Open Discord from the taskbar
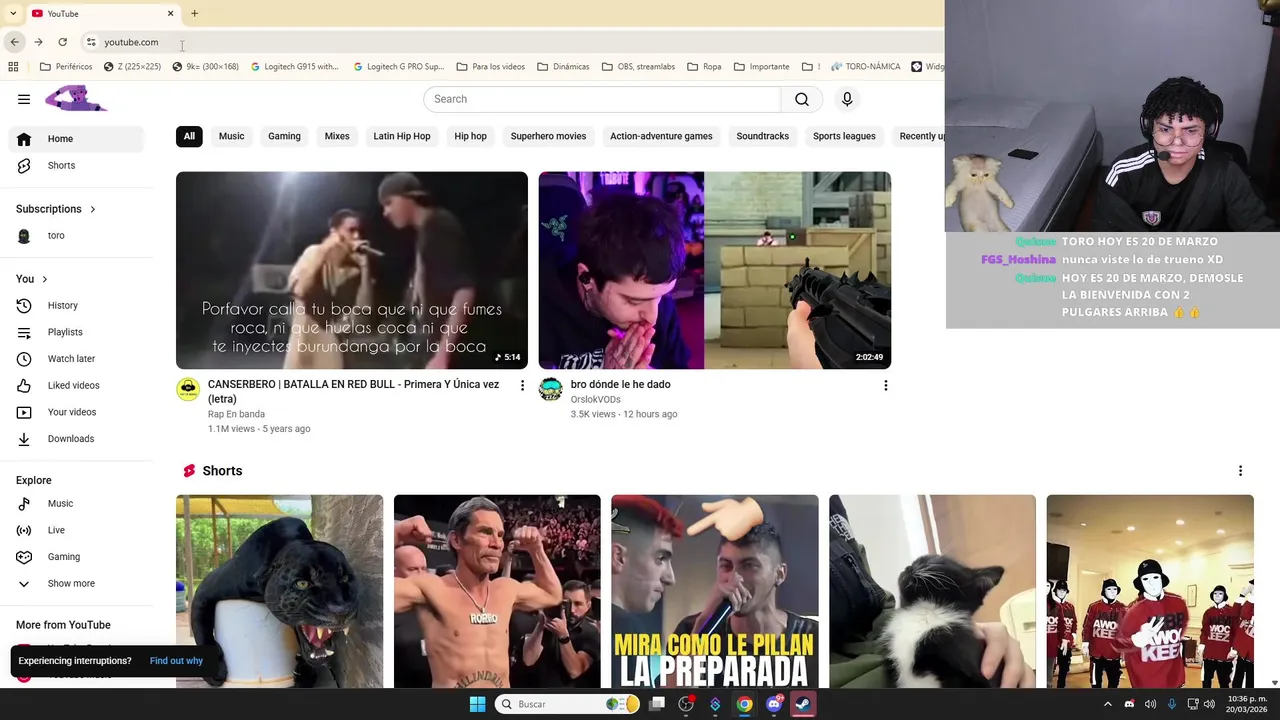 (773, 704)
